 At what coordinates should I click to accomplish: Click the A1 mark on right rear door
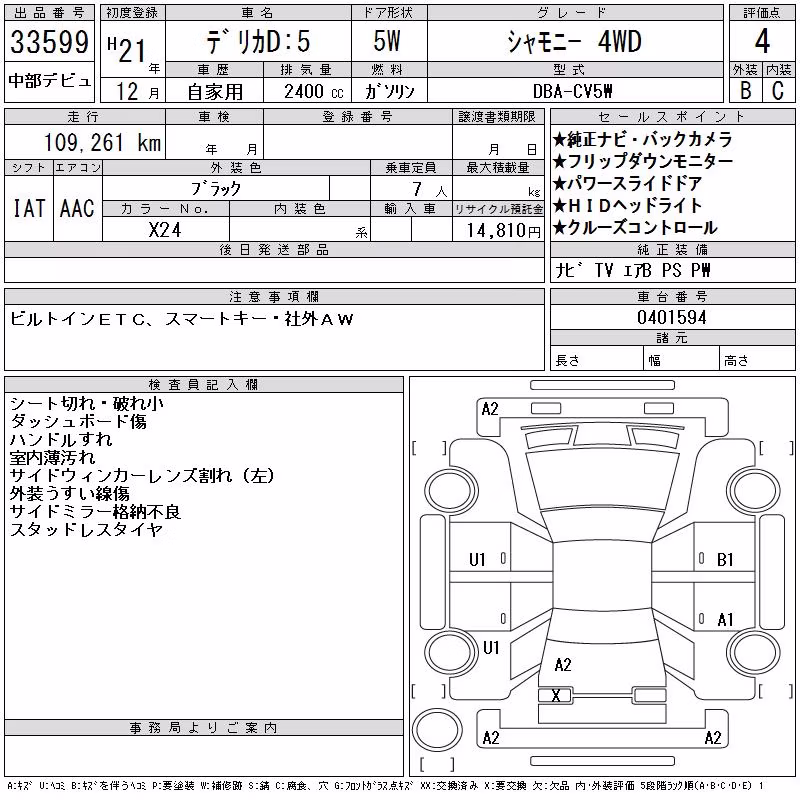[x=725, y=620]
